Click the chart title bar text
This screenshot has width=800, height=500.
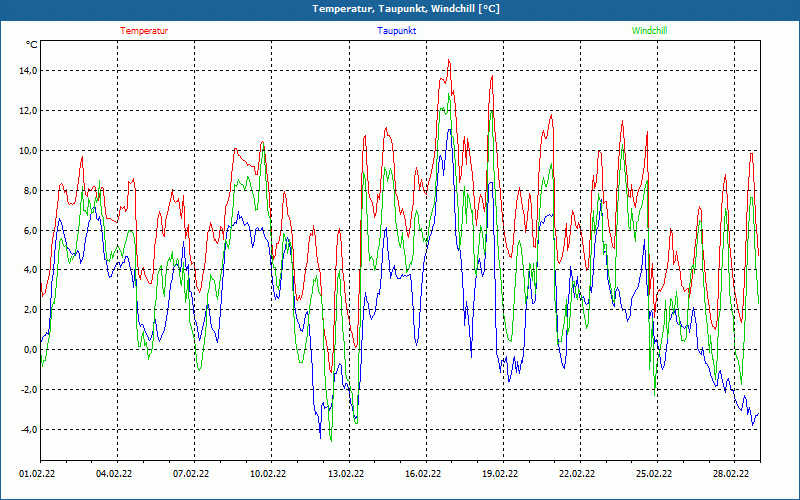[406, 9]
